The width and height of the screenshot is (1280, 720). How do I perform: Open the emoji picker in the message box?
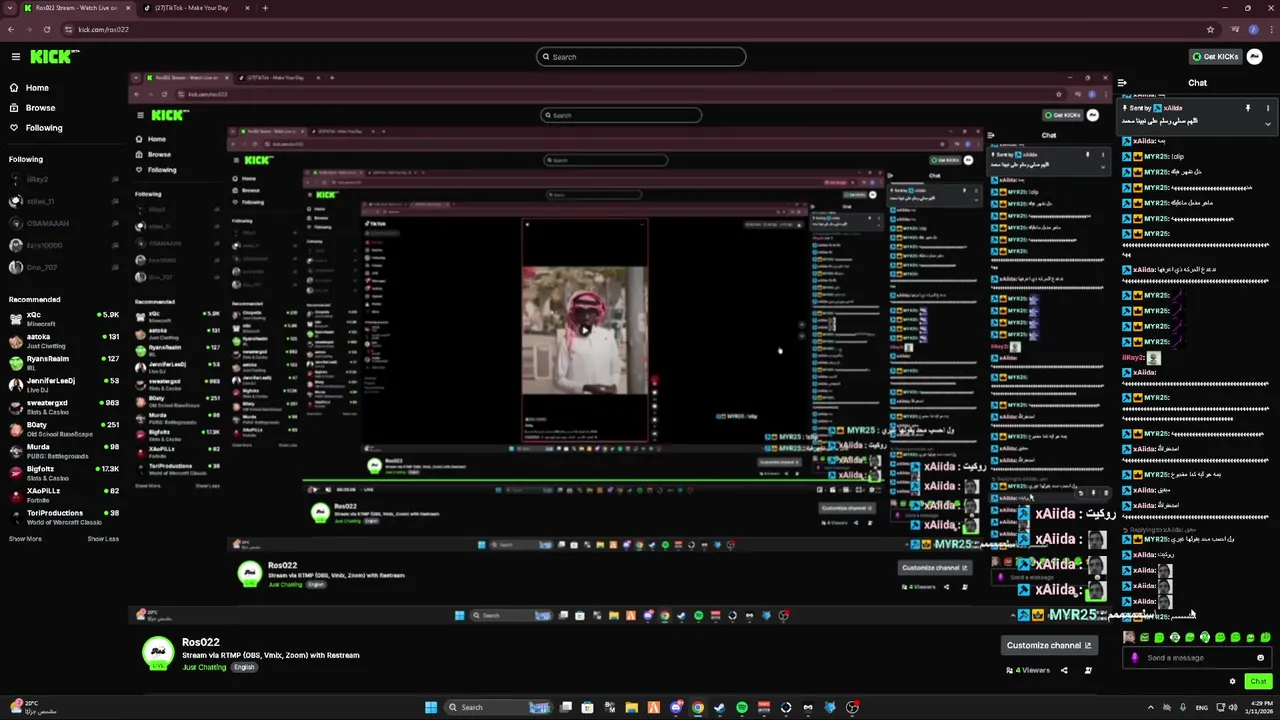tap(1260, 658)
